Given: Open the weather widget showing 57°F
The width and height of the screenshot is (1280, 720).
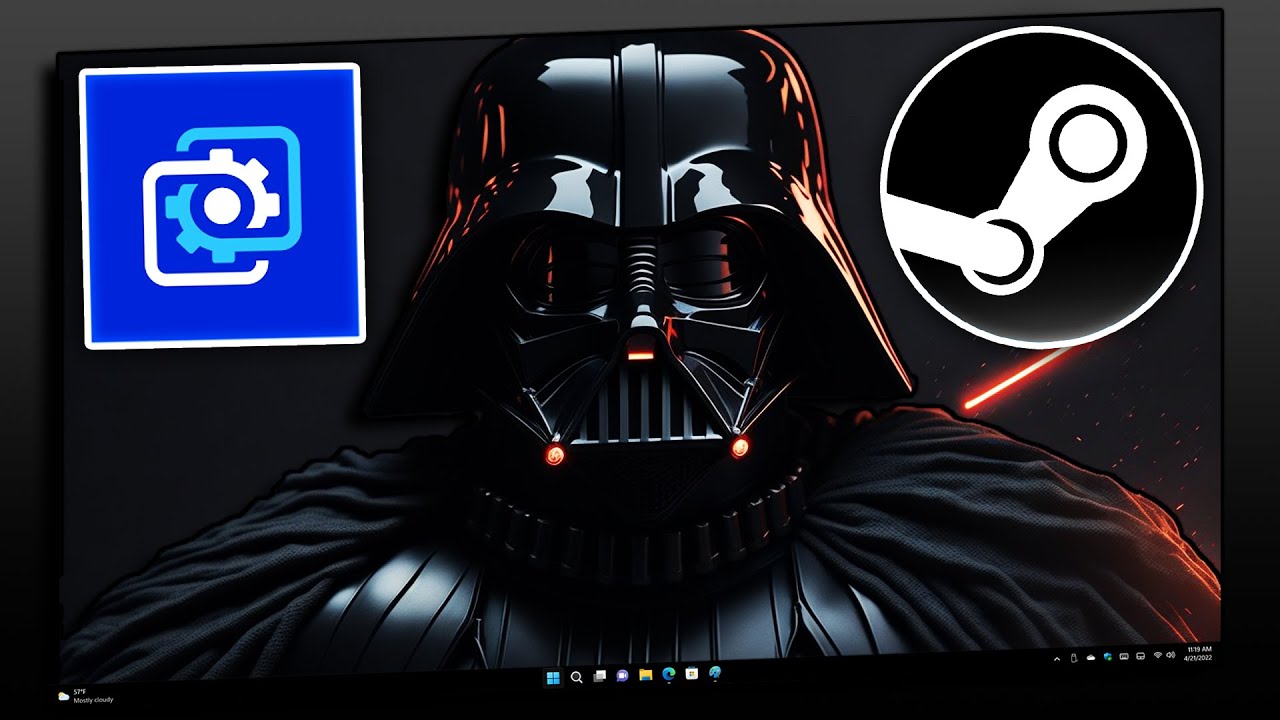Looking at the screenshot, I should (86, 695).
